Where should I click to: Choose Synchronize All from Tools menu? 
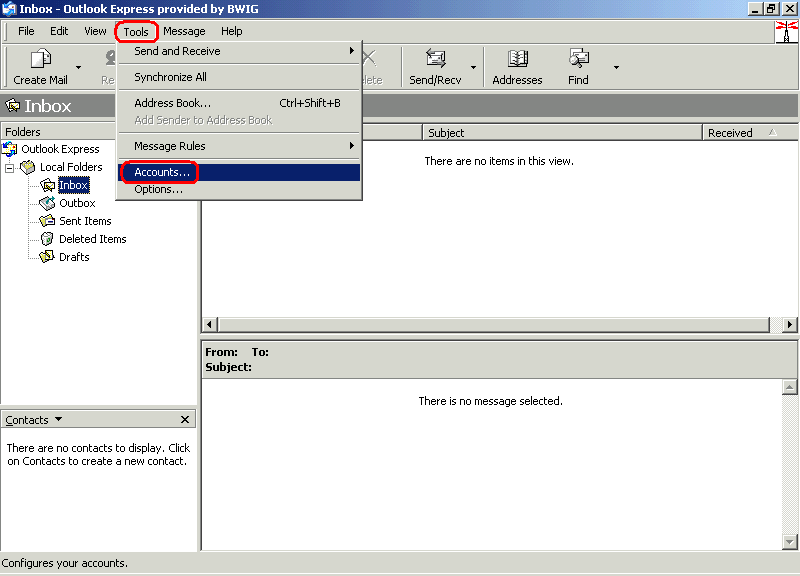(x=239, y=77)
